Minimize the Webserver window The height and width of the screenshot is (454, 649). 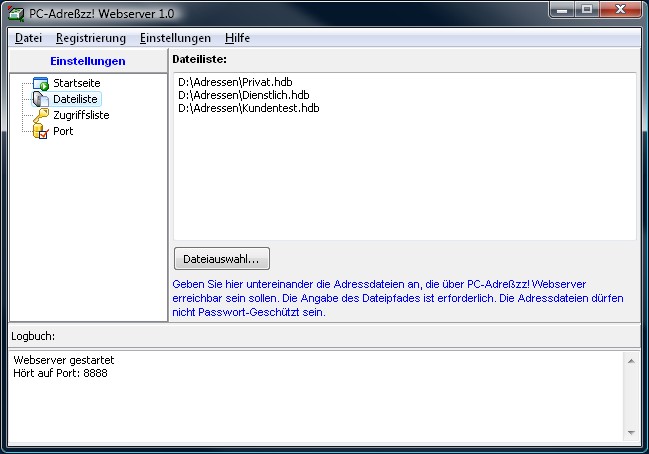pos(562,10)
